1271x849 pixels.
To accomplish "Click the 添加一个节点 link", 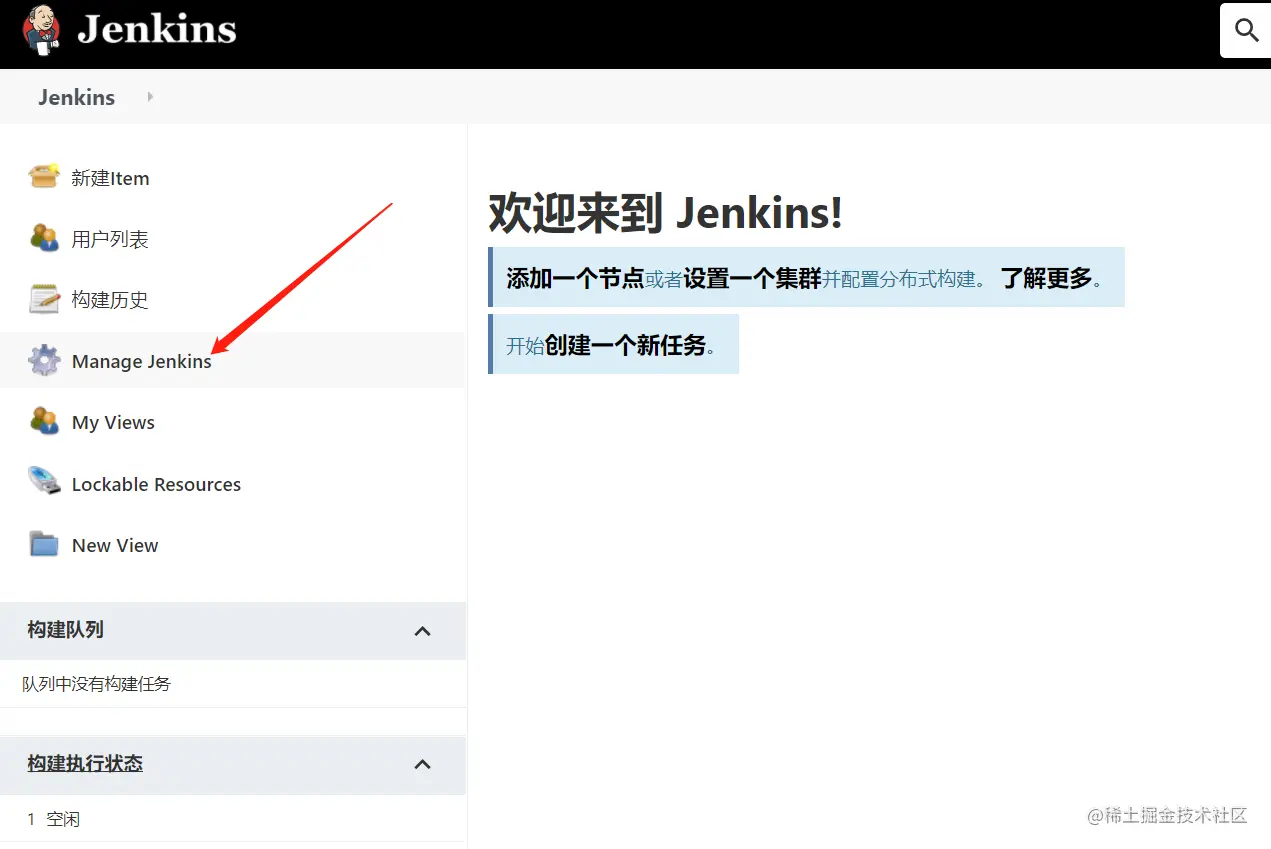I will [575, 278].
